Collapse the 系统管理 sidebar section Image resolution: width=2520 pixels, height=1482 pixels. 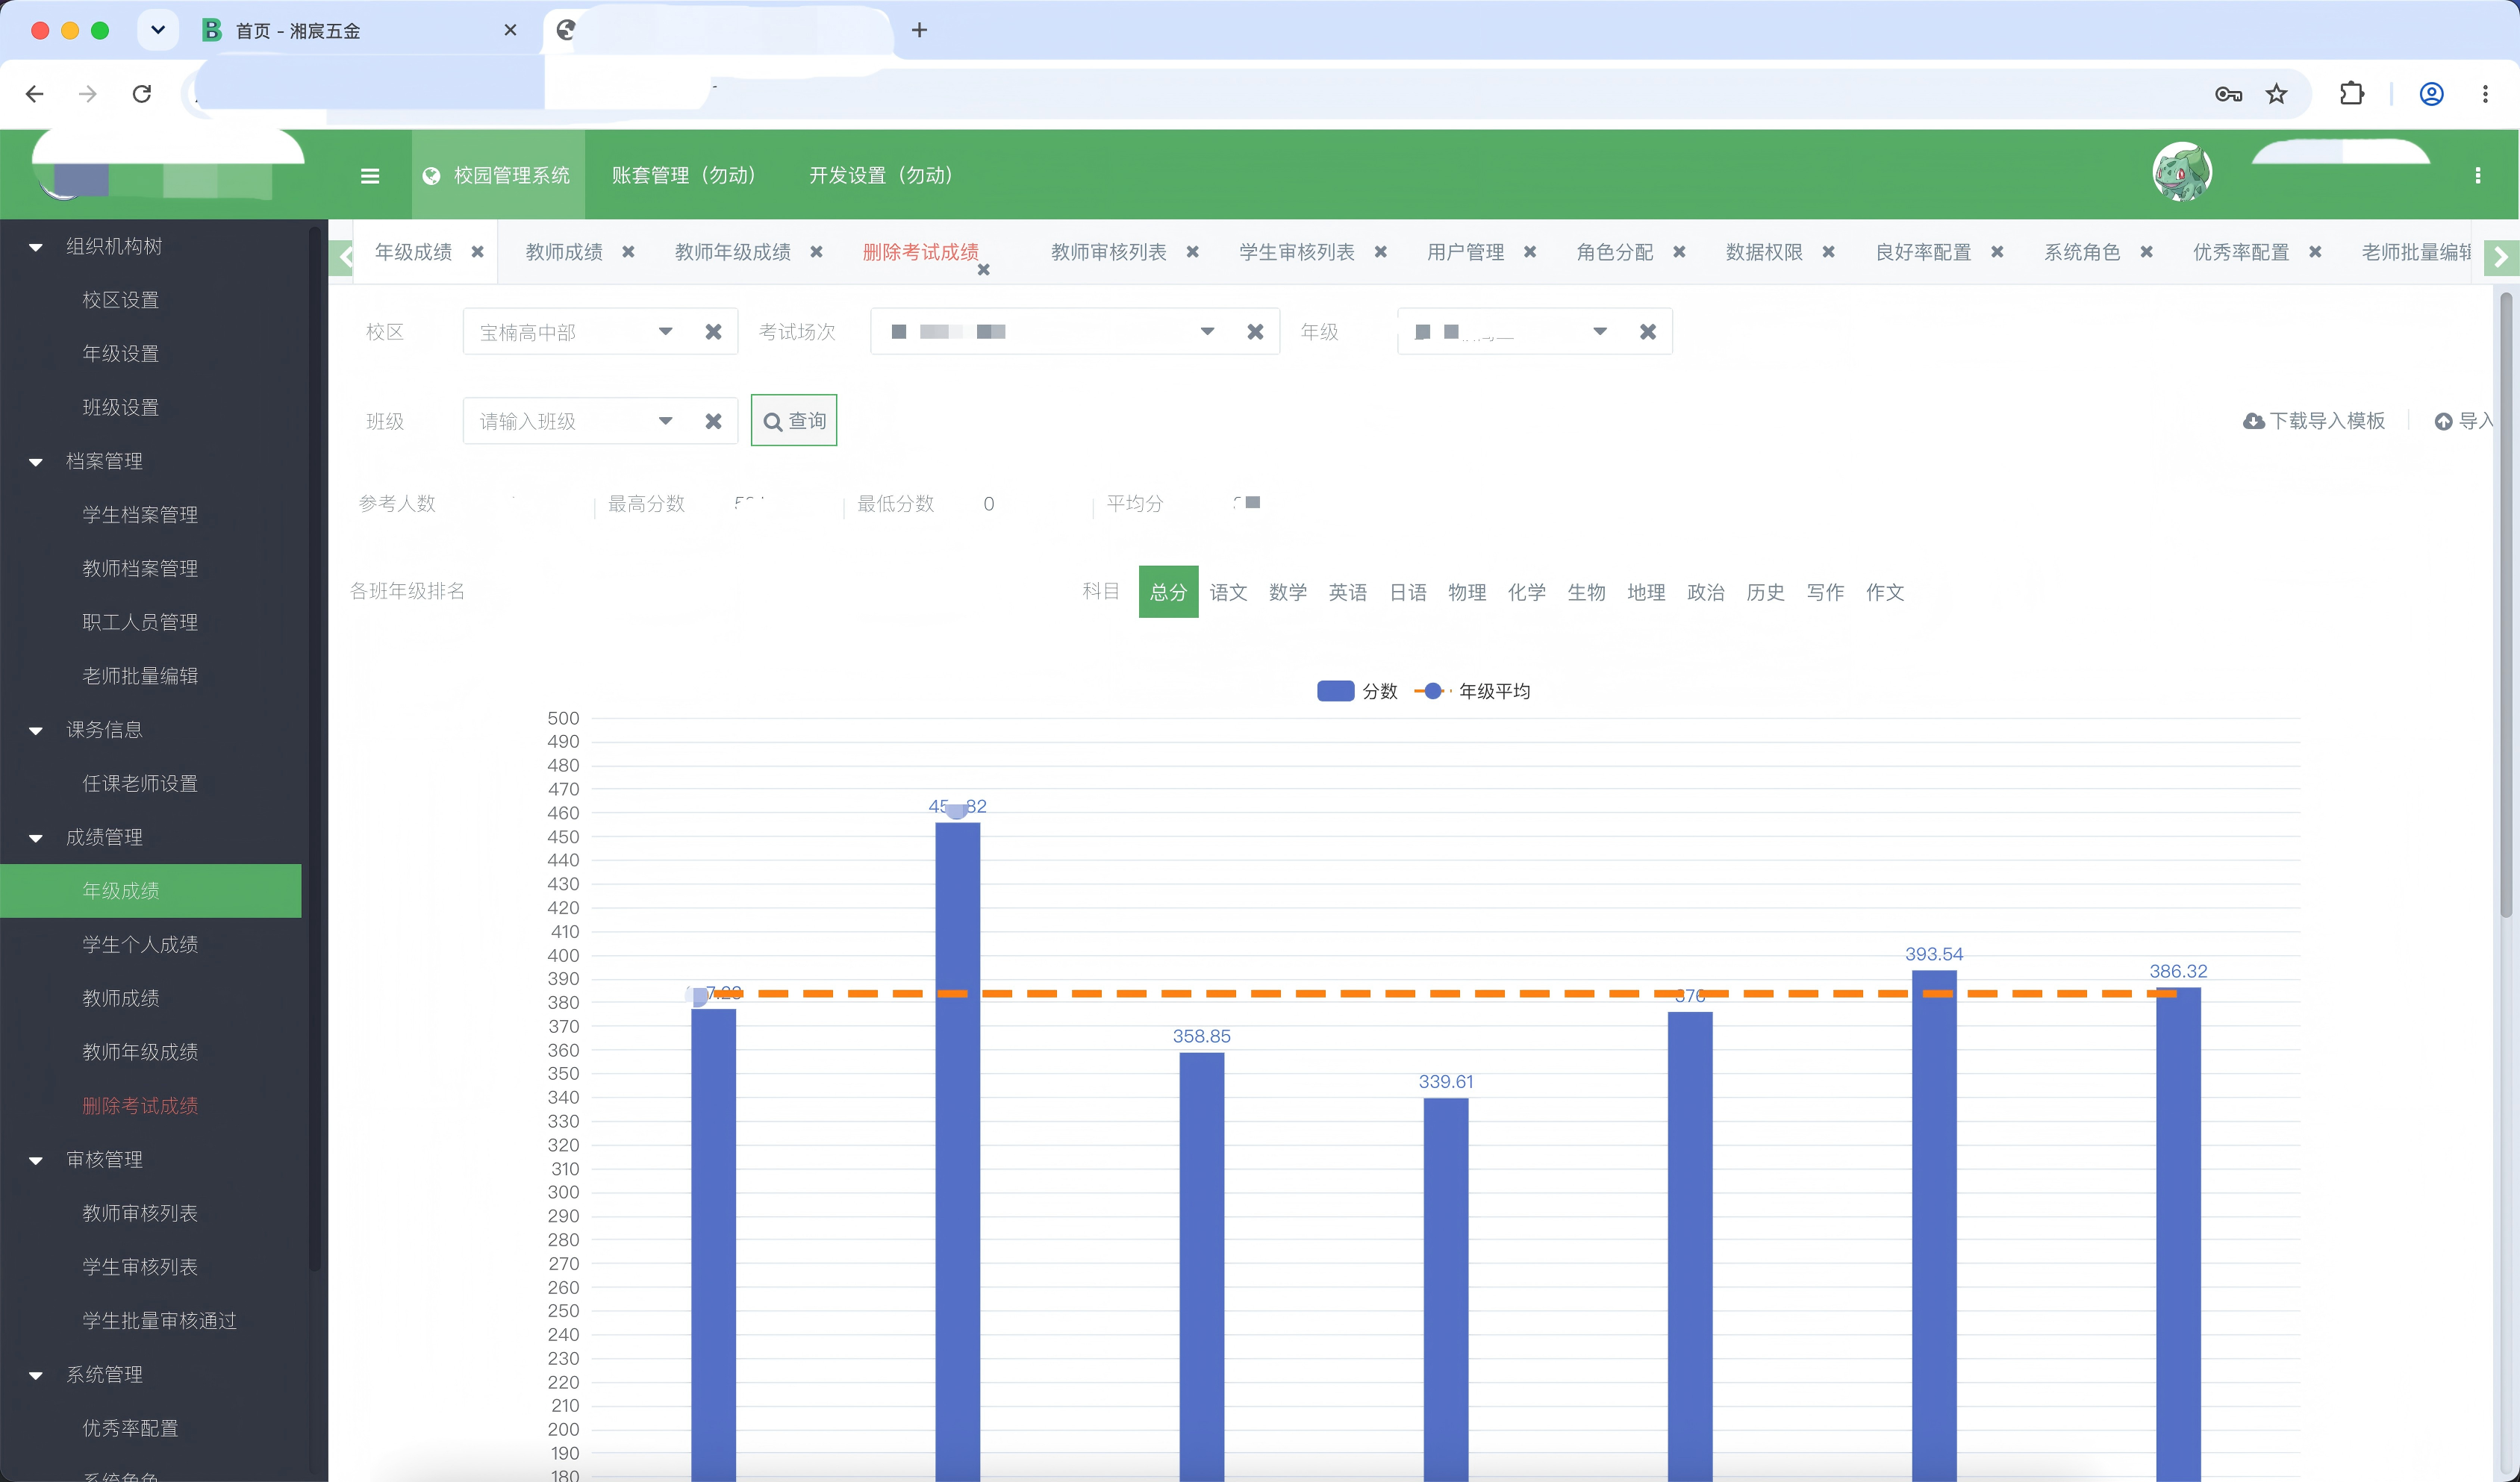36,1375
